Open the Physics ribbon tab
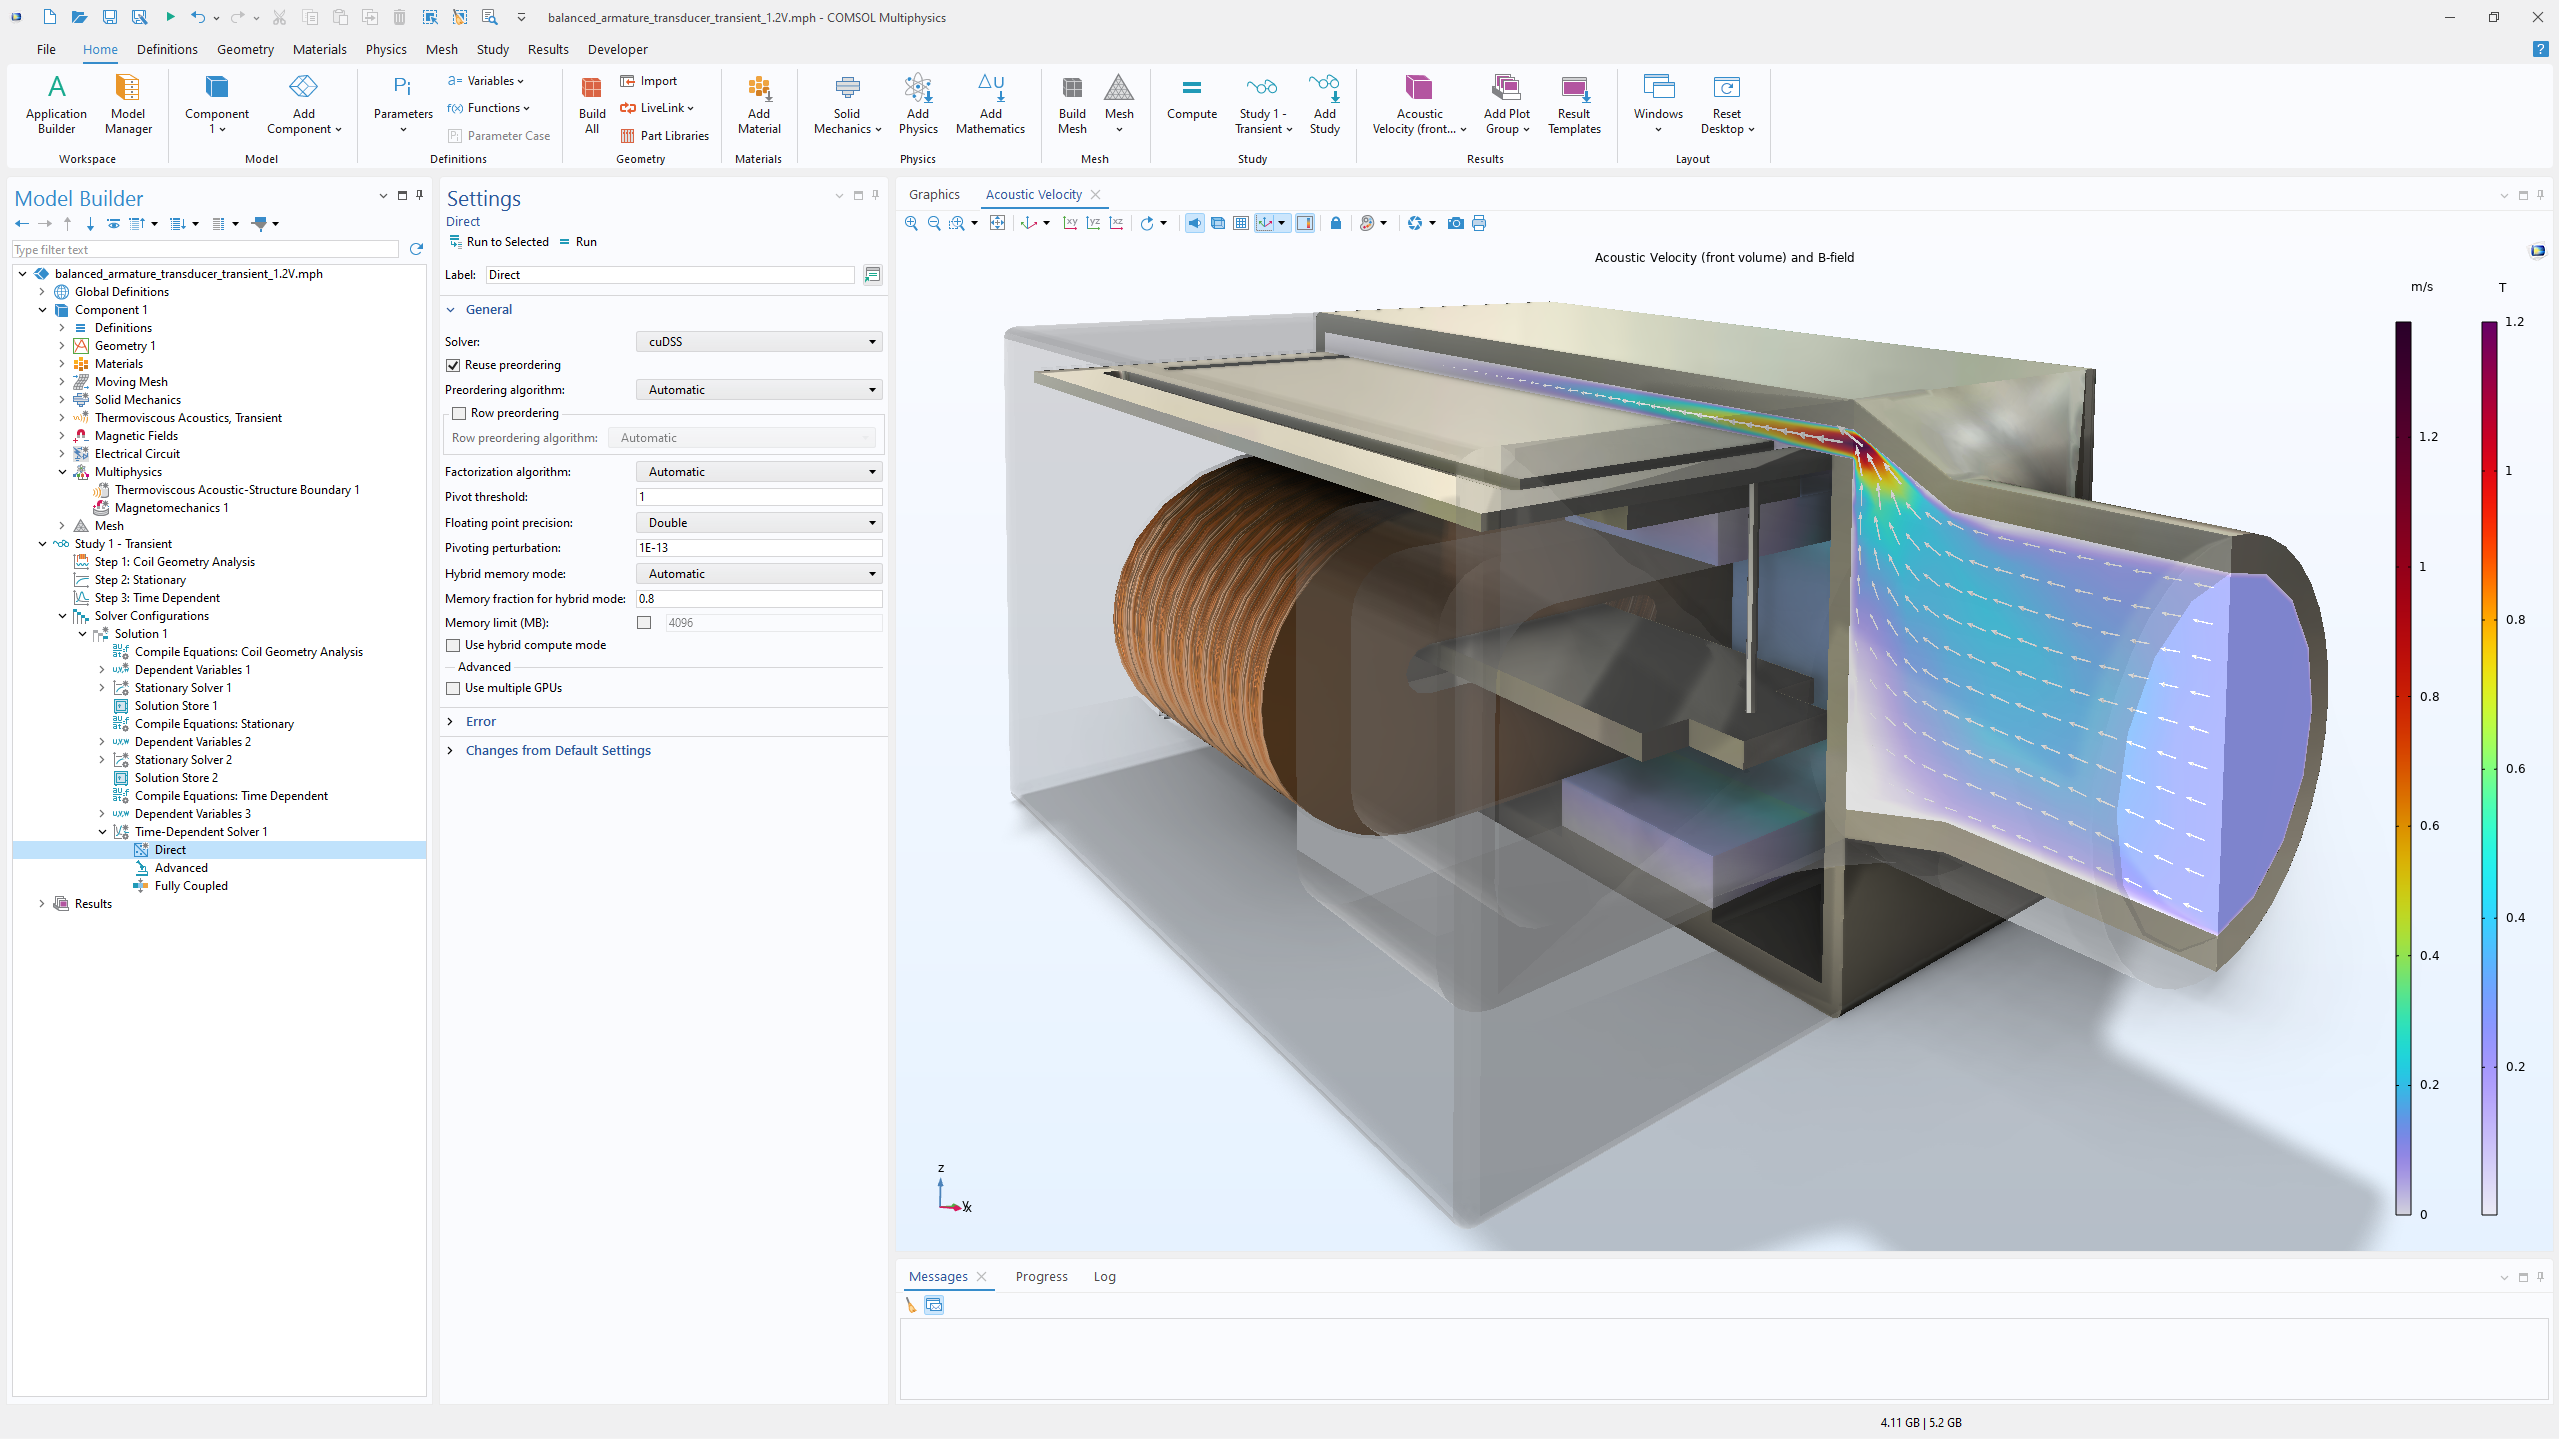Image resolution: width=2559 pixels, height=1439 pixels. (386, 49)
